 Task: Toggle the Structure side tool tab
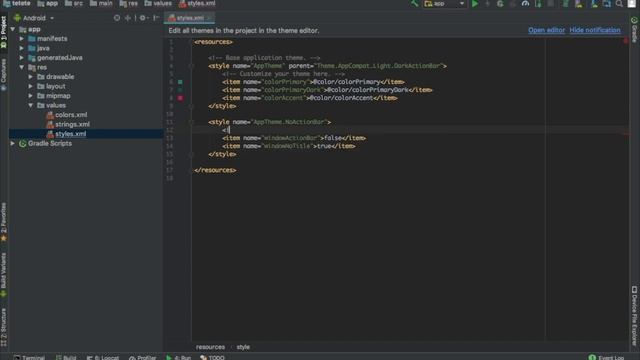4,327
